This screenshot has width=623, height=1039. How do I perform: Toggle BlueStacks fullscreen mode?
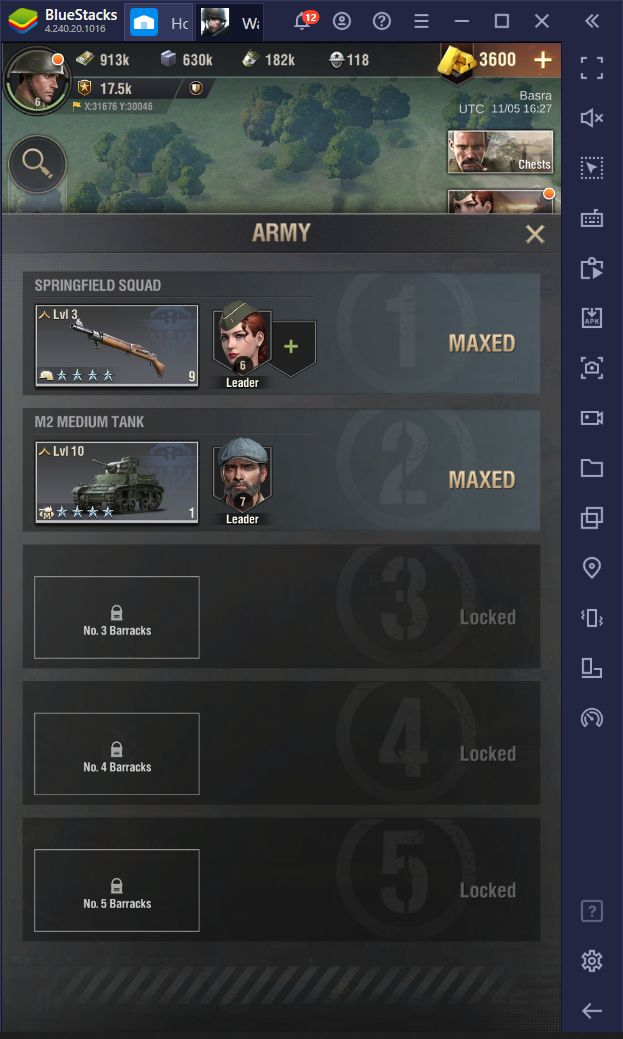click(591, 68)
